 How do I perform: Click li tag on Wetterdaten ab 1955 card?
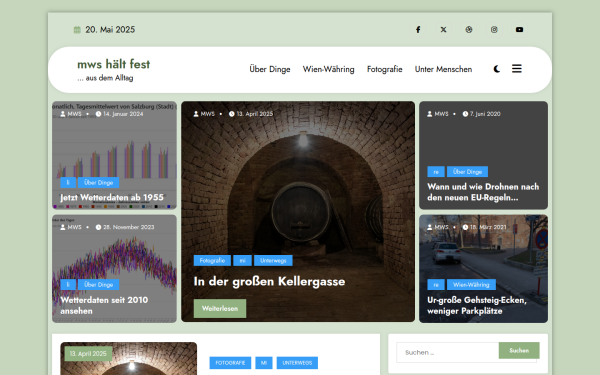[68, 183]
